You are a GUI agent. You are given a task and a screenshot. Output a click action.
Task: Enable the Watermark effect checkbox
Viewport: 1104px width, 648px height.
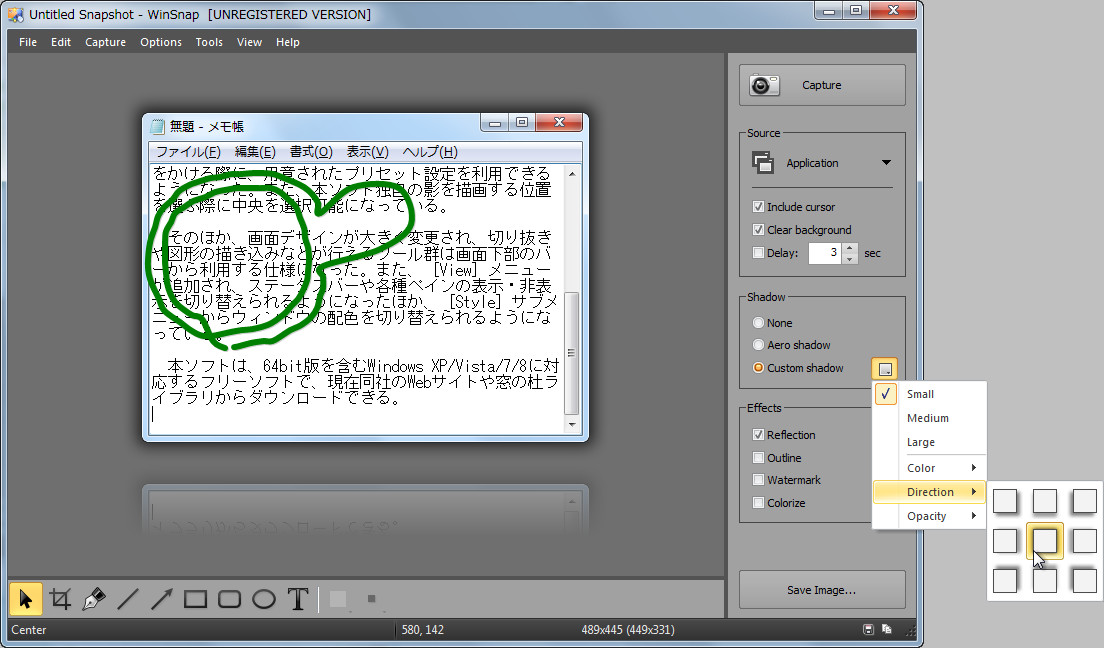click(758, 480)
